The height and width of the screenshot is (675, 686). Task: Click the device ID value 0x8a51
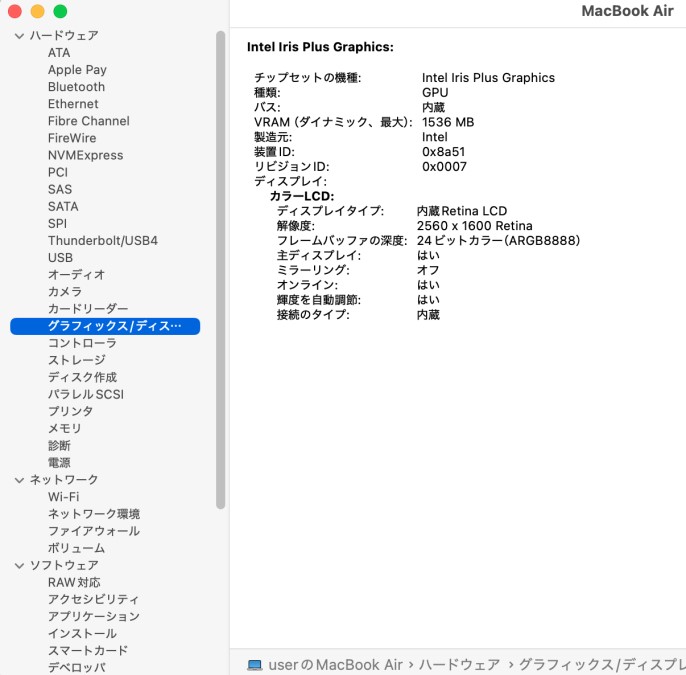pyautogui.click(x=443, y=152)
